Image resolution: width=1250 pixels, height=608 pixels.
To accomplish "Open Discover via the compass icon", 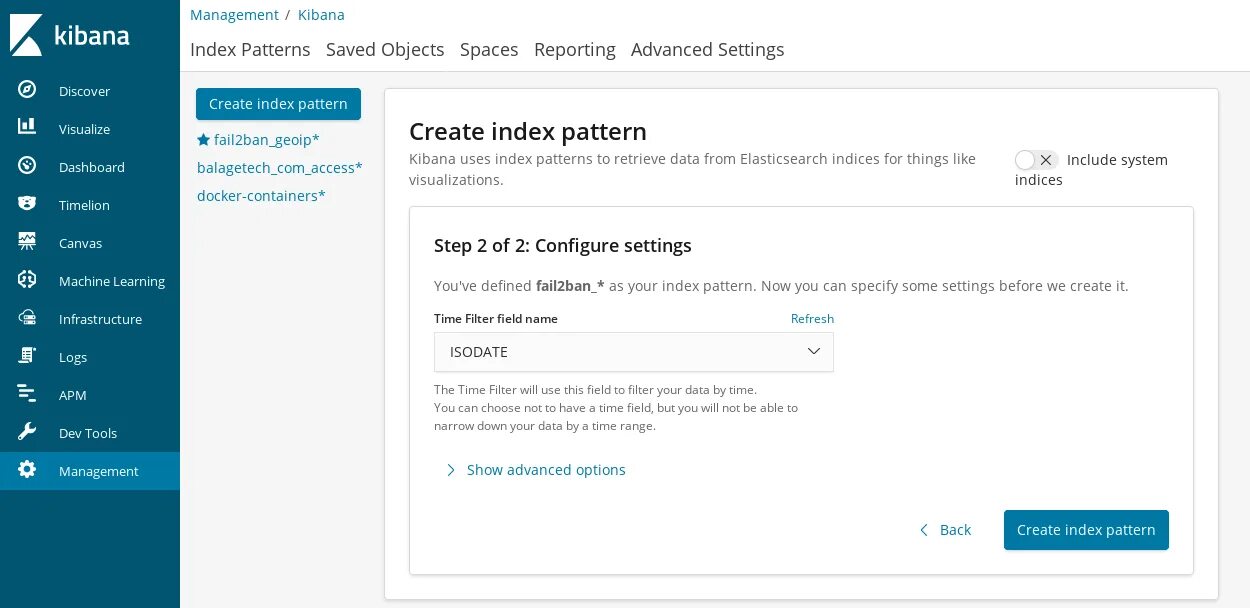I will point(27,90).
